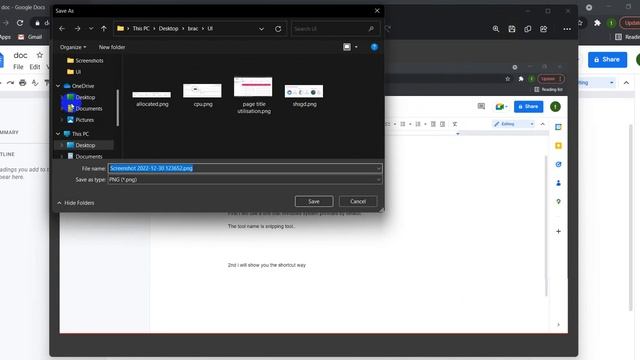Image resolution: width=640 pixels, height=360 pixels.
Task: Expand the Pictures node under OneDrive
Action: tap(62, 120)
